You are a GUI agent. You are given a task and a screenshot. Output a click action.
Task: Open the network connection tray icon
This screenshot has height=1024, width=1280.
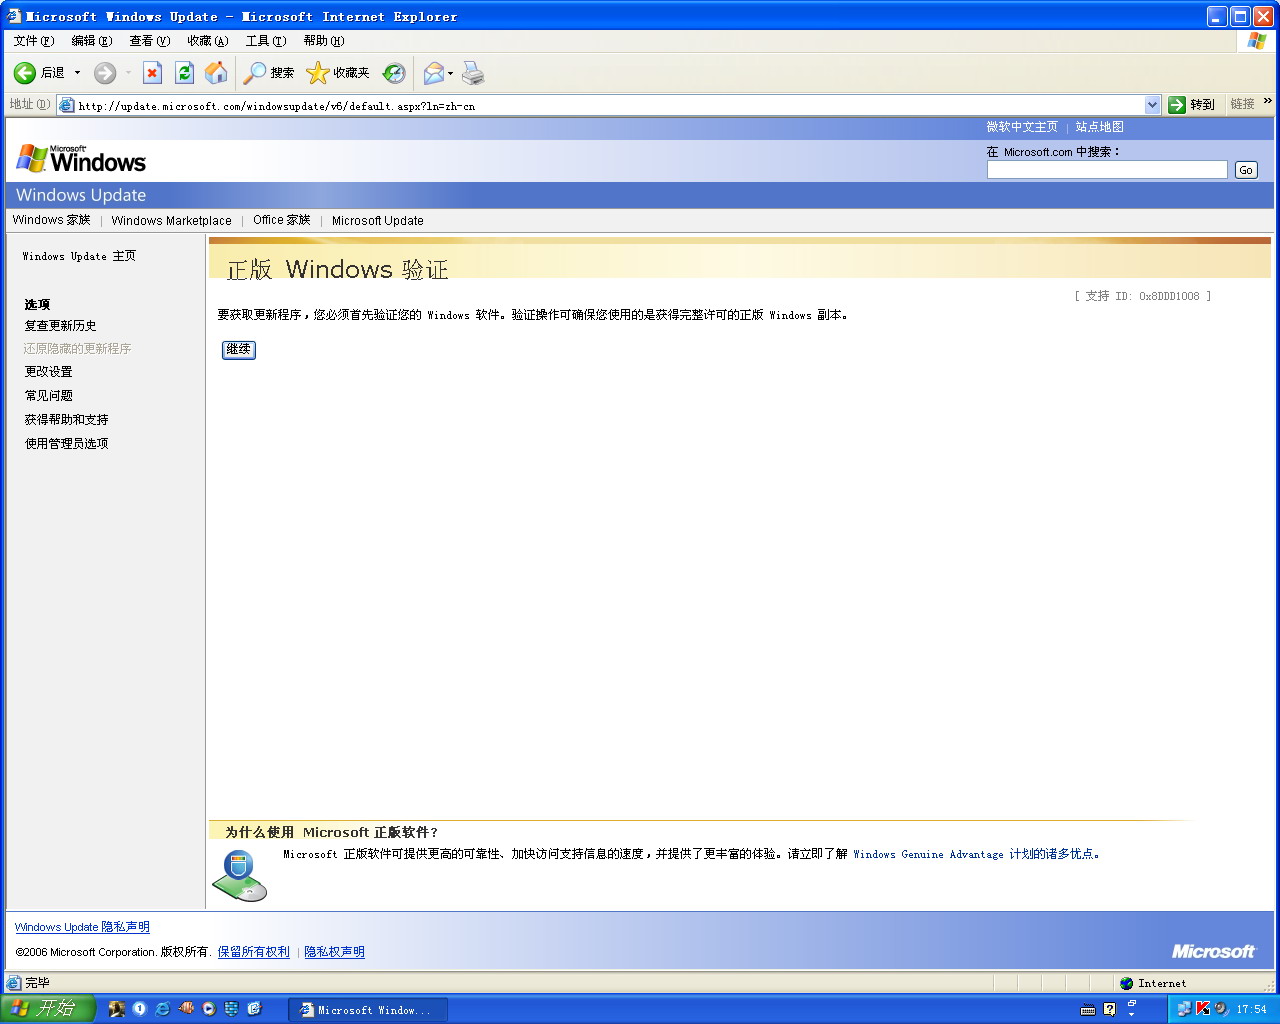1184,1009
